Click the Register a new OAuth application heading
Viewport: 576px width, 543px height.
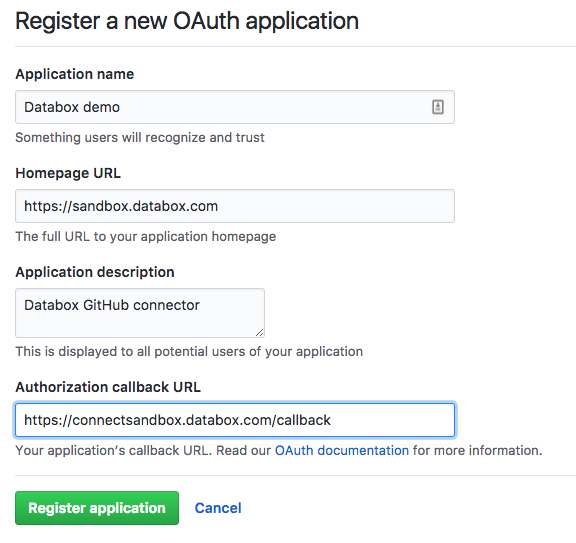coord(187,21)
